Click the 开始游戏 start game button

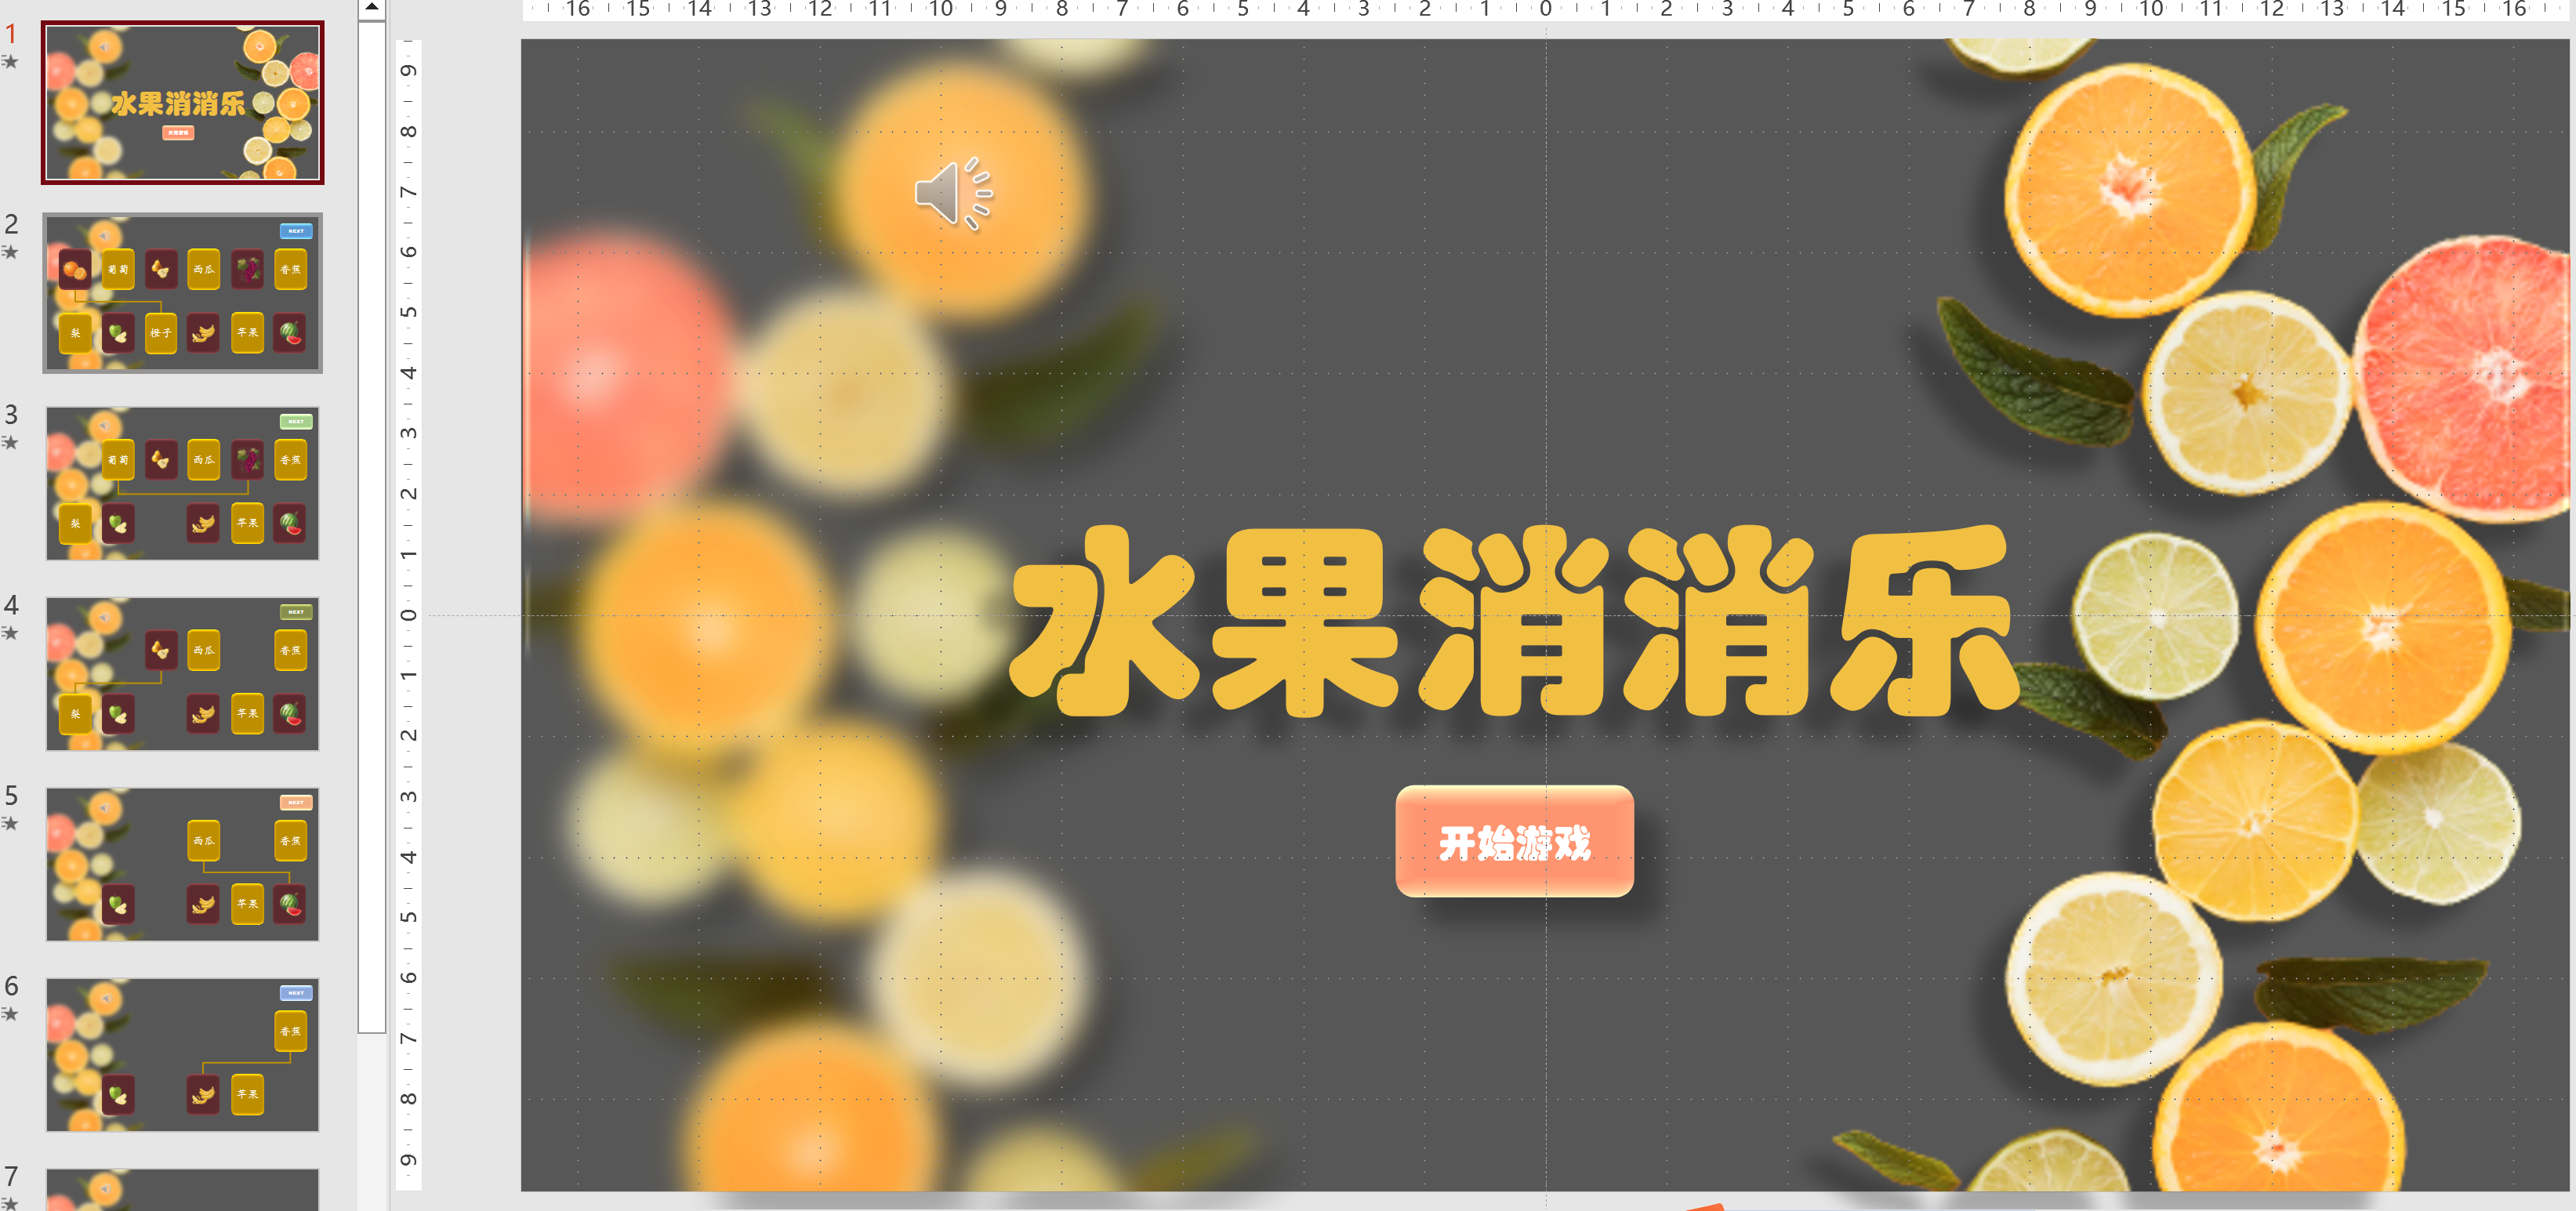(x=1514, y=842)
